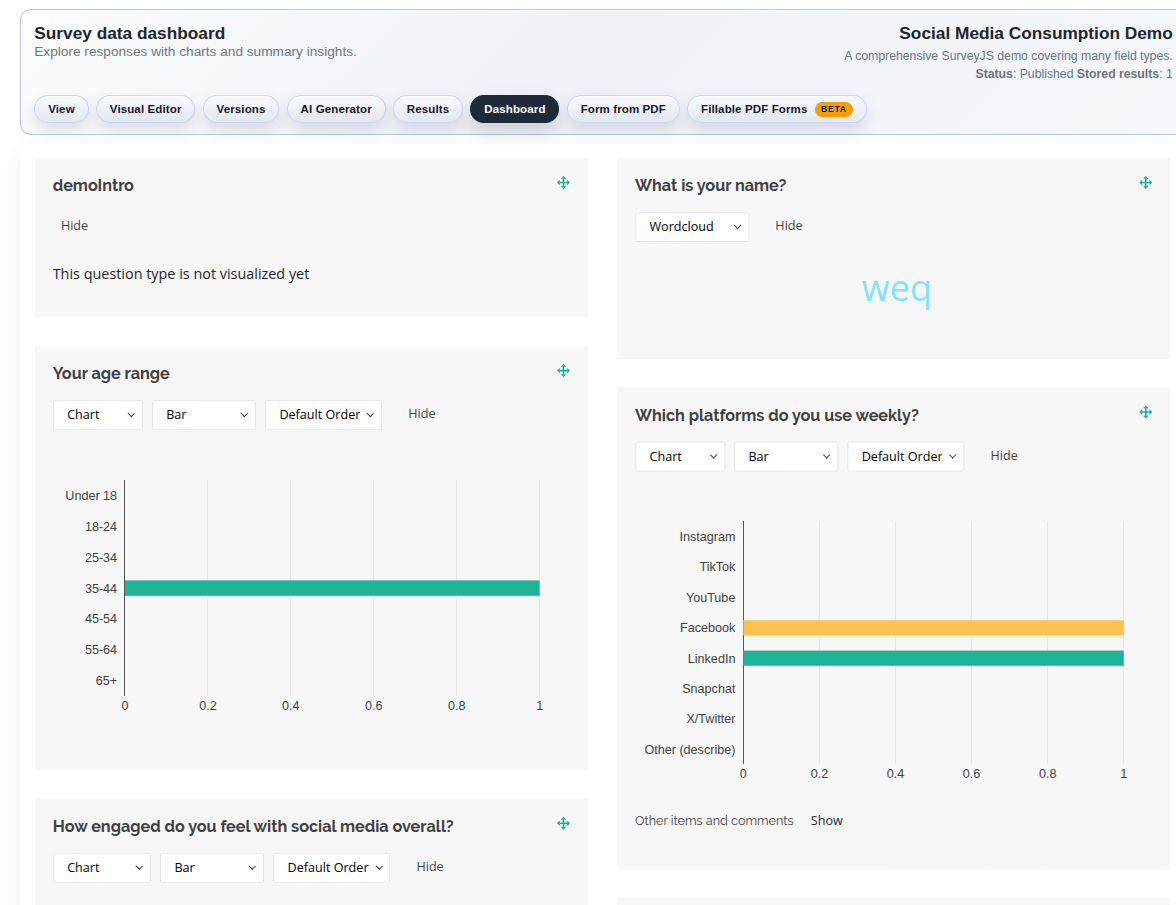Open the Default Order dropdown for platforms chart
1176x905 pixels.
point(905,456)
